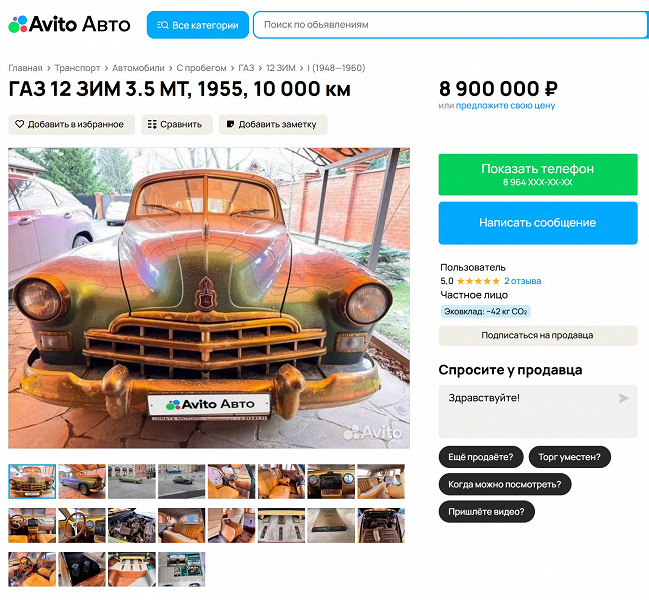Click the Avito Авто logo
This screenshot has width=649, height=600.
point(69,24)
